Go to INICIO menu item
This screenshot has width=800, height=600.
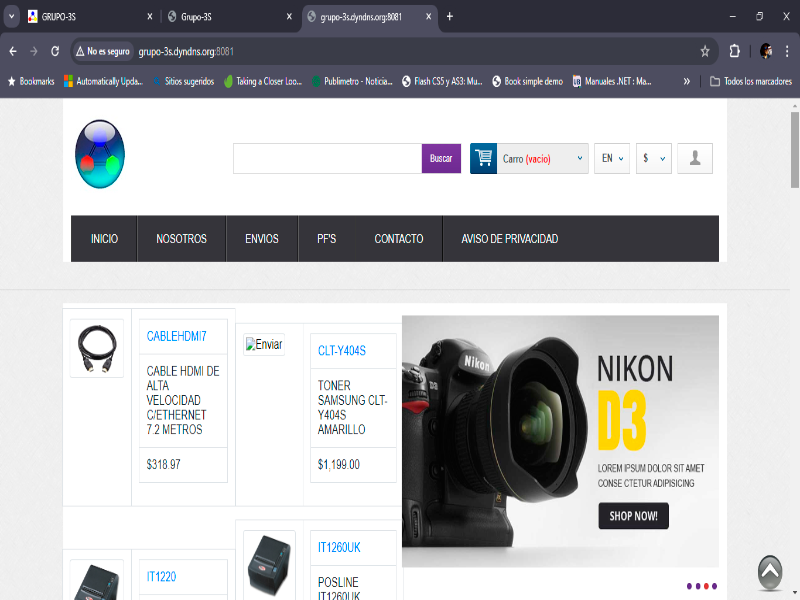pyautogui.click(x=104, y=239)
